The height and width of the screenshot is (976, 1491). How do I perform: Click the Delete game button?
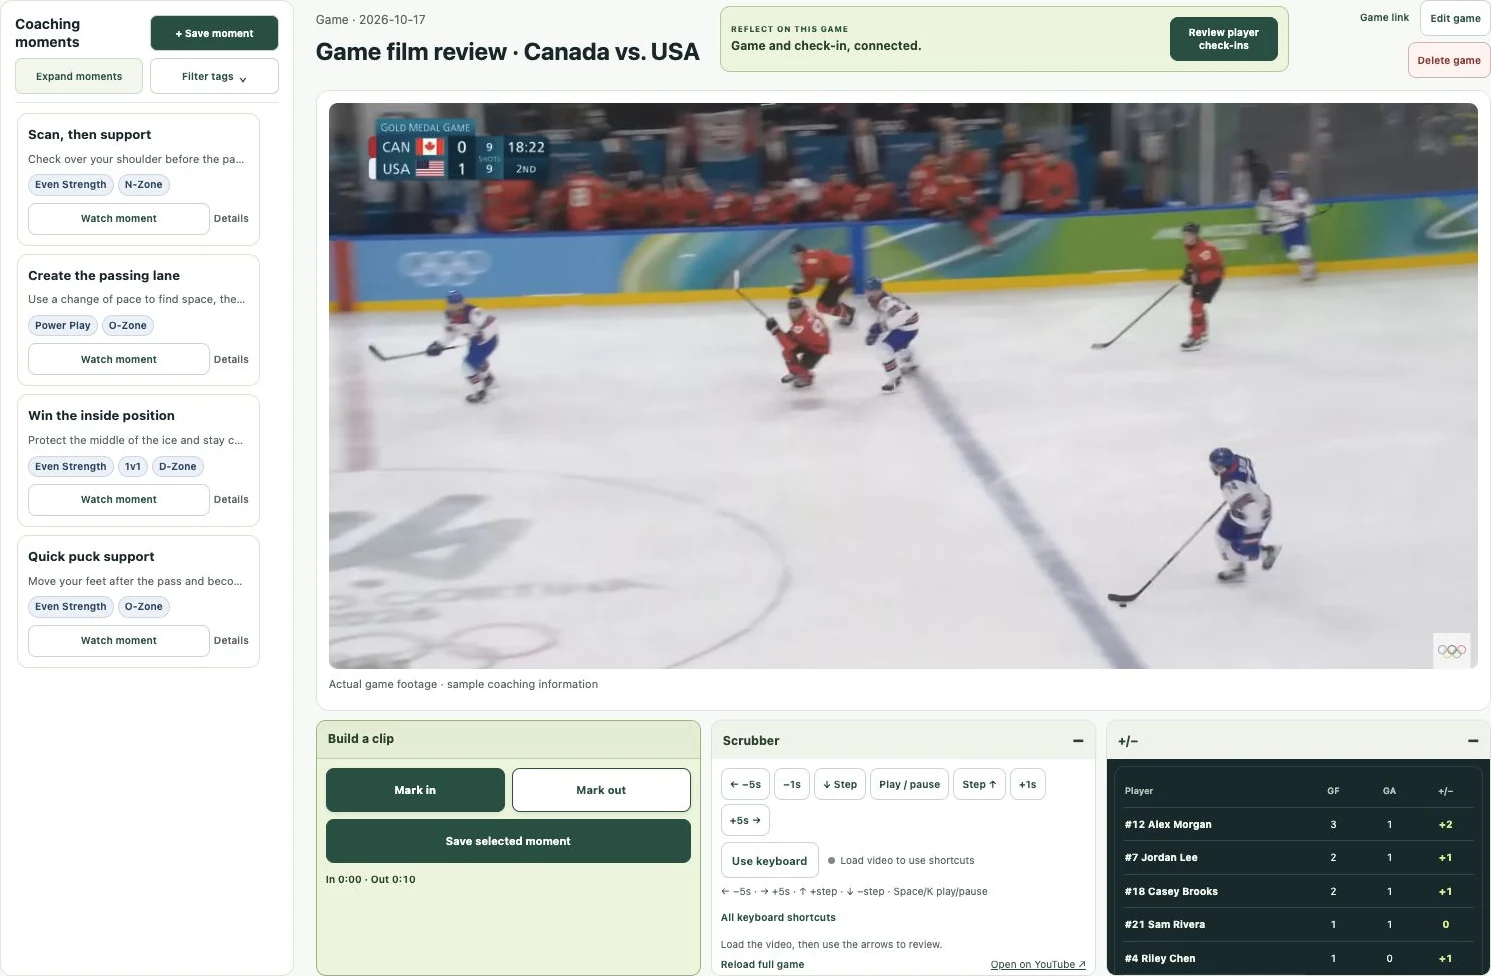point(1449,60)
